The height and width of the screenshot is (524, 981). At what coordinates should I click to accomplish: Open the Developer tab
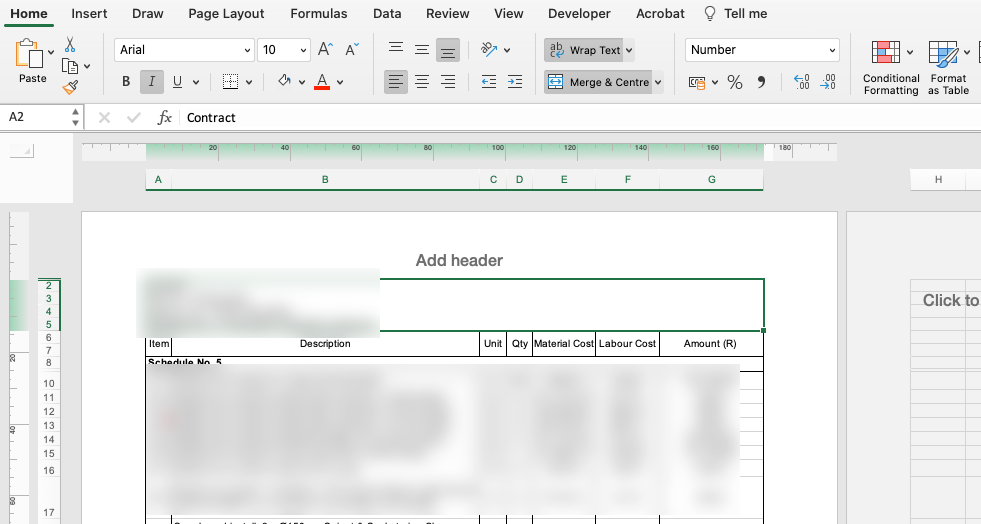(579, 14)
